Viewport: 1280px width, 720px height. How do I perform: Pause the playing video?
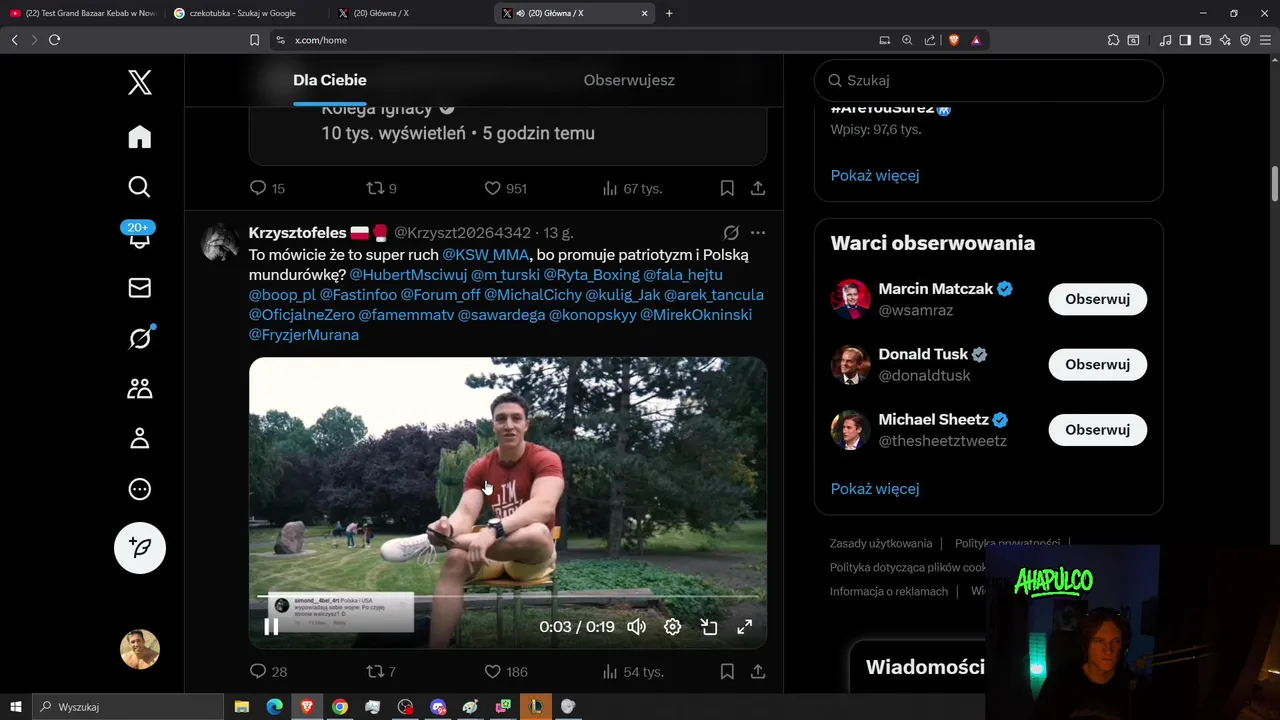click(271, 627)
